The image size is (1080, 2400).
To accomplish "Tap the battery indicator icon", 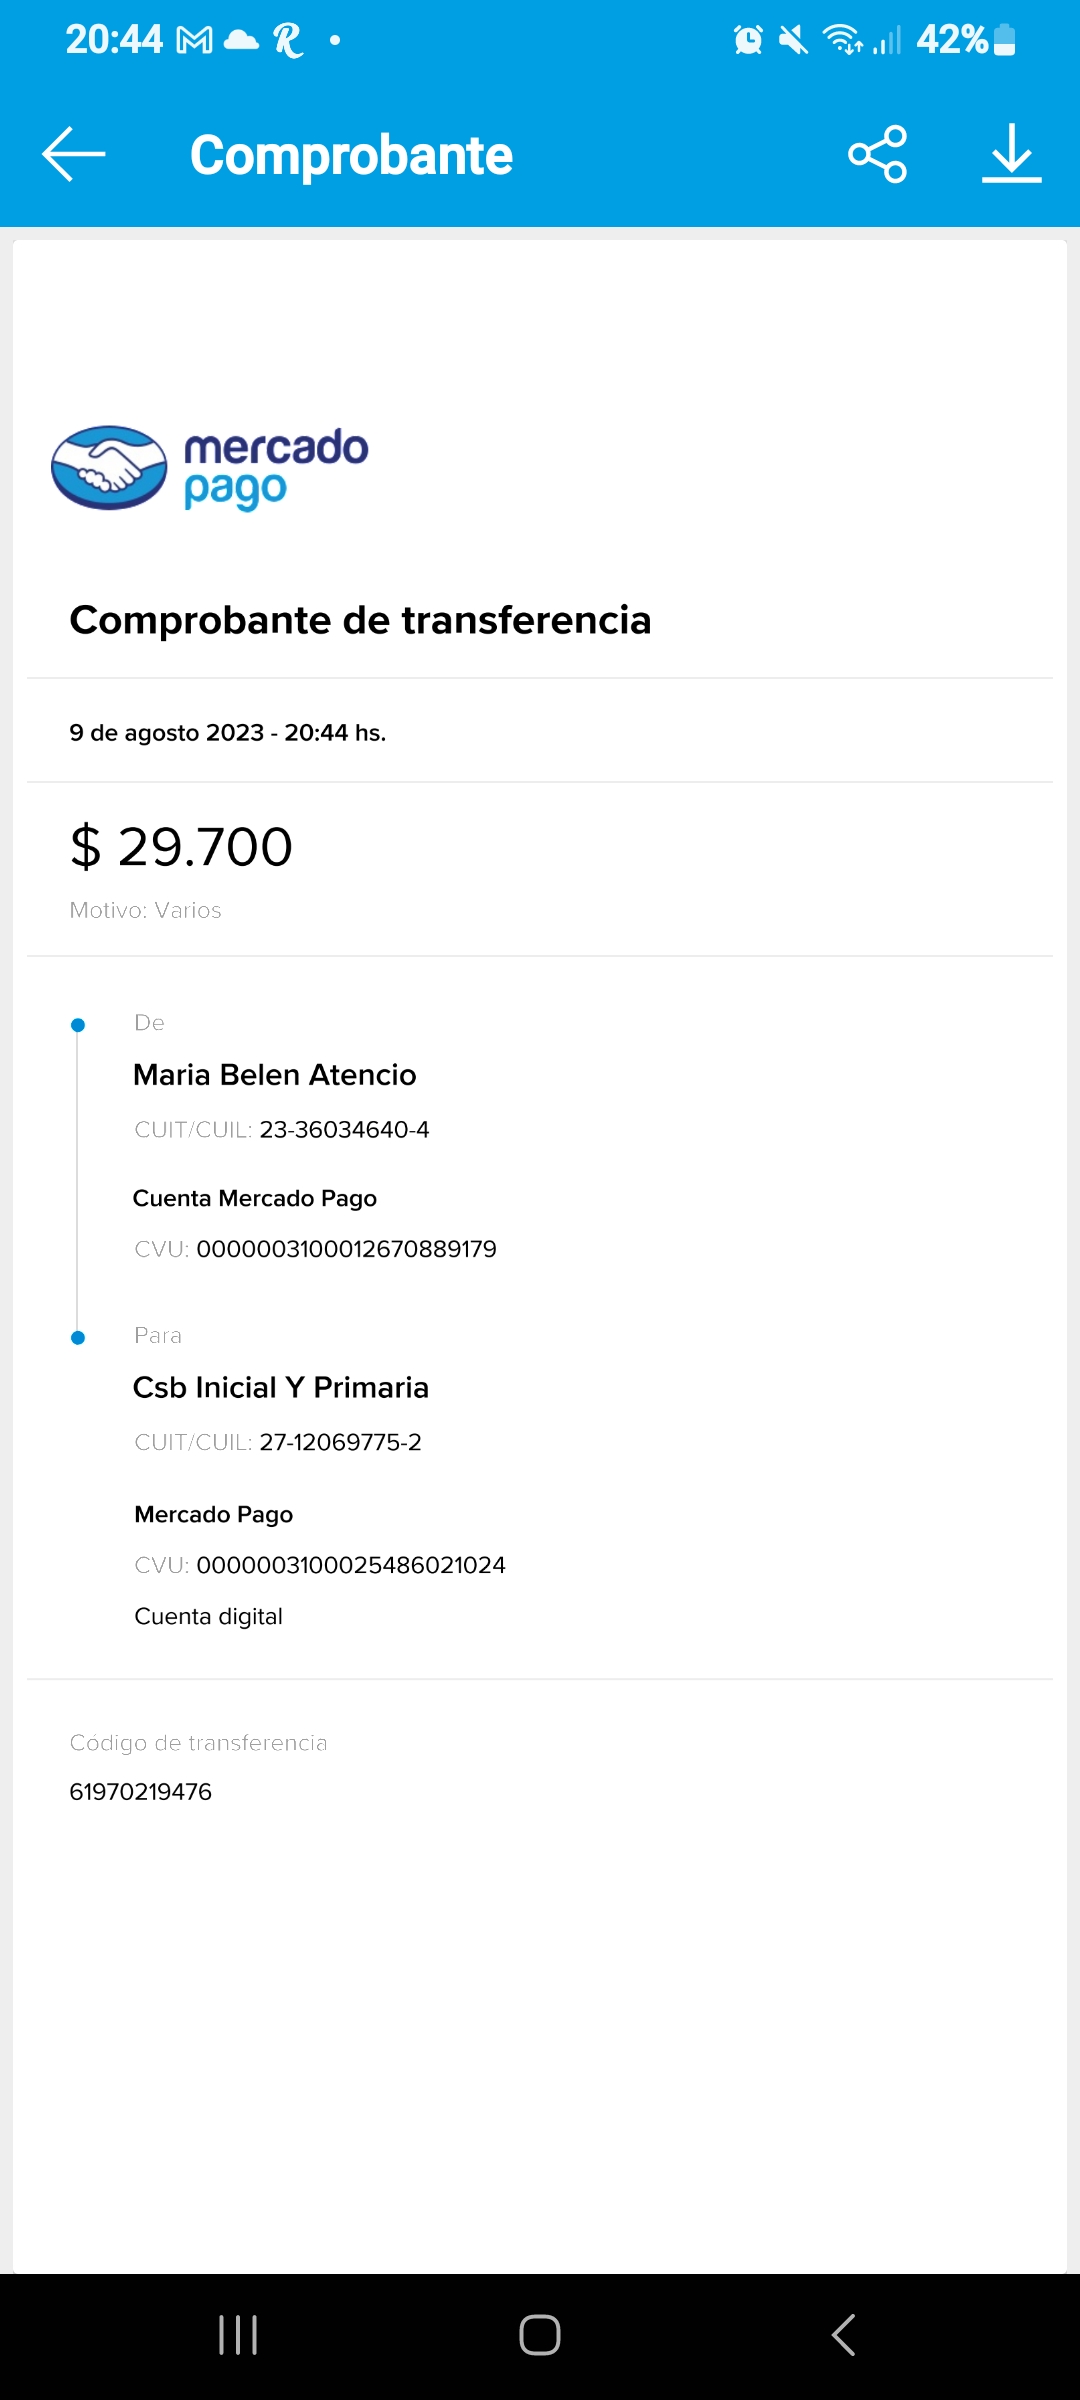I will tap(1005, 40).
